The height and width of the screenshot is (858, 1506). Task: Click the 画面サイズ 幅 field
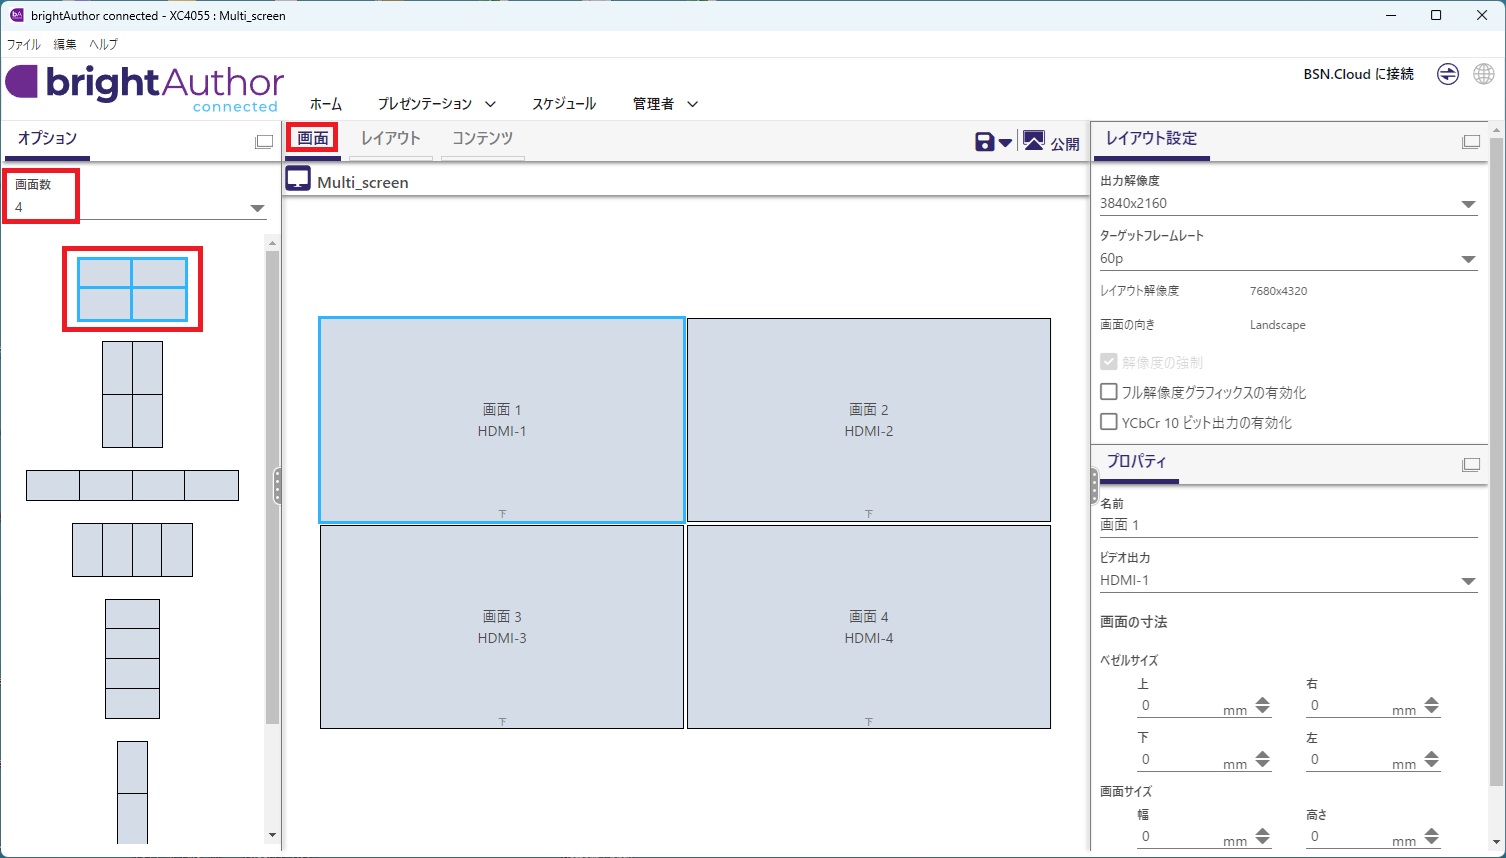[x=1178, y=837]
